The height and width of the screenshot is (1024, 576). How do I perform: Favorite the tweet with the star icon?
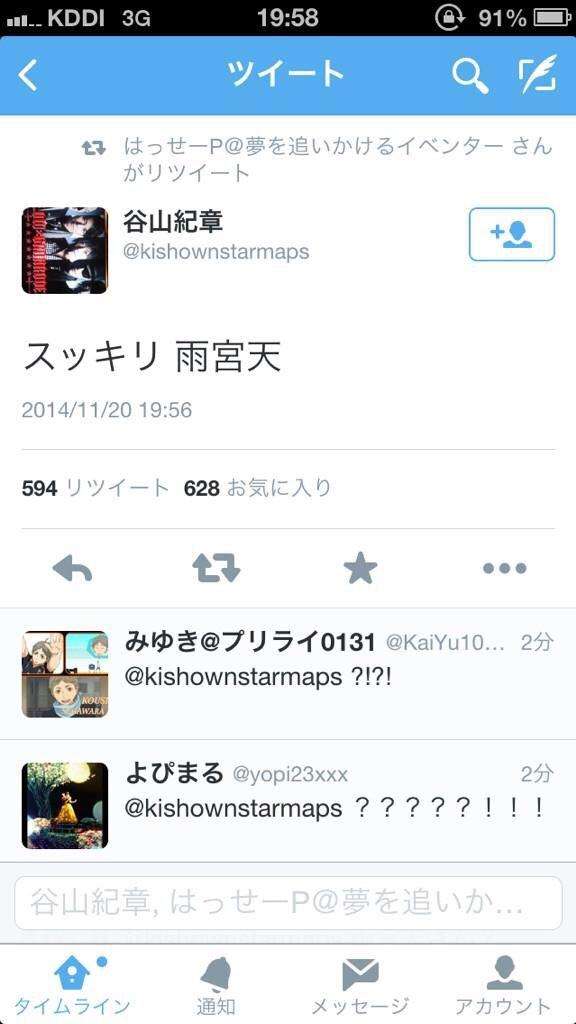tap(360, 568)
